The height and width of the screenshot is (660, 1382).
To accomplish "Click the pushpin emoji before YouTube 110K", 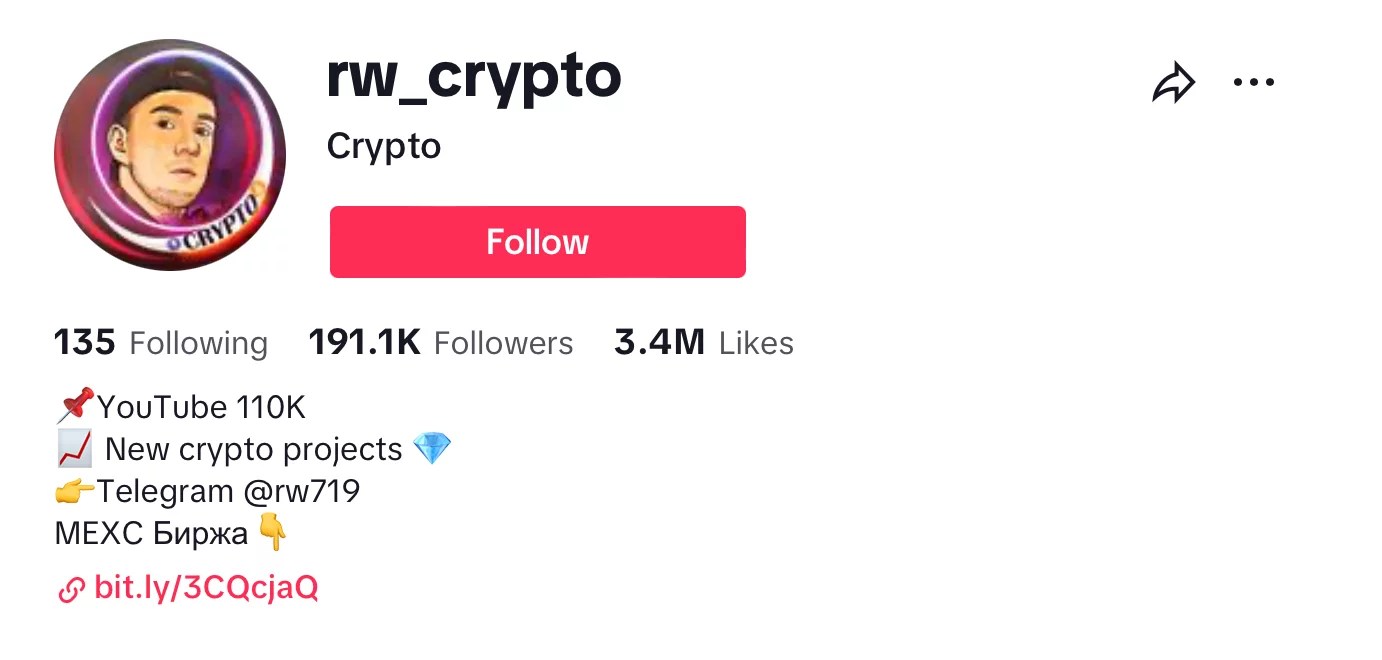I will point(77,405).
